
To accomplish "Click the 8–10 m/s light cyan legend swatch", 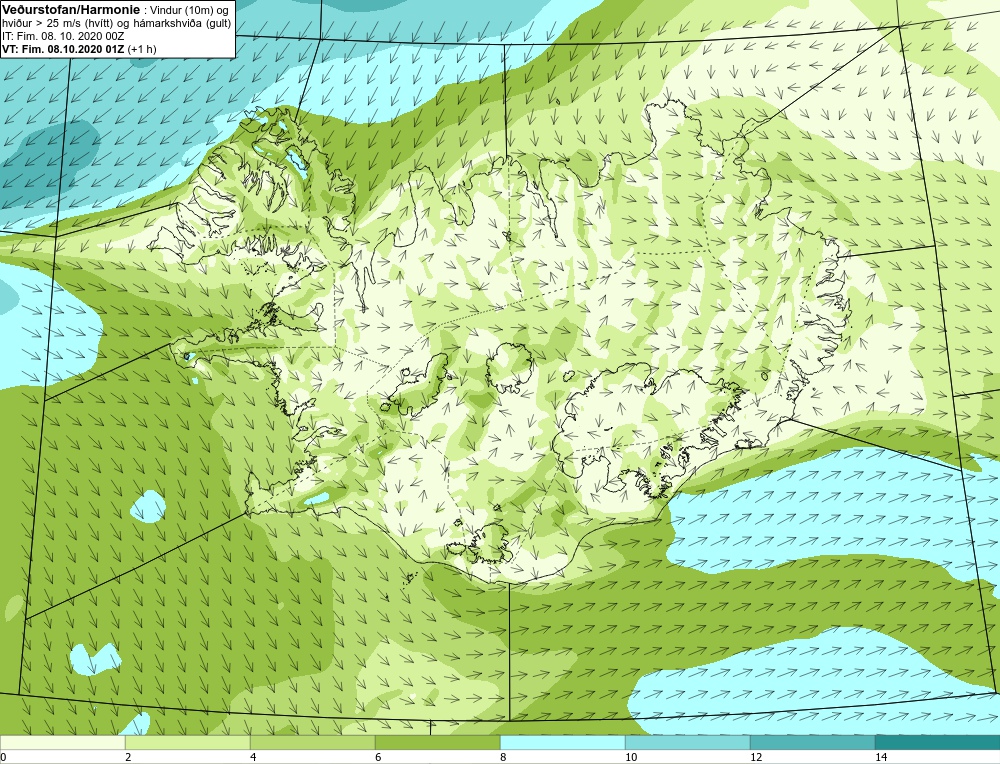I will tap(562, 743).
